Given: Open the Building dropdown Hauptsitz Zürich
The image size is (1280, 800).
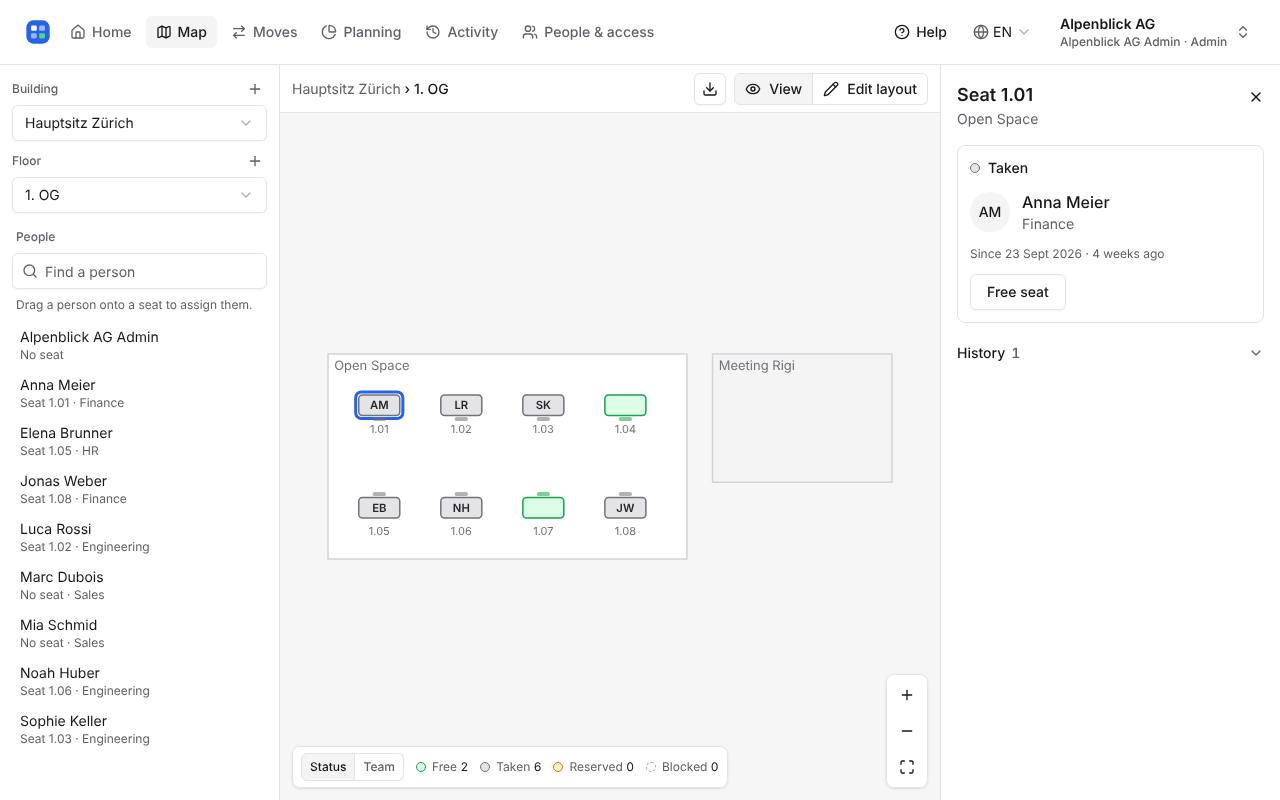Looking at the screenshot, I should click(x=139, y=123).
